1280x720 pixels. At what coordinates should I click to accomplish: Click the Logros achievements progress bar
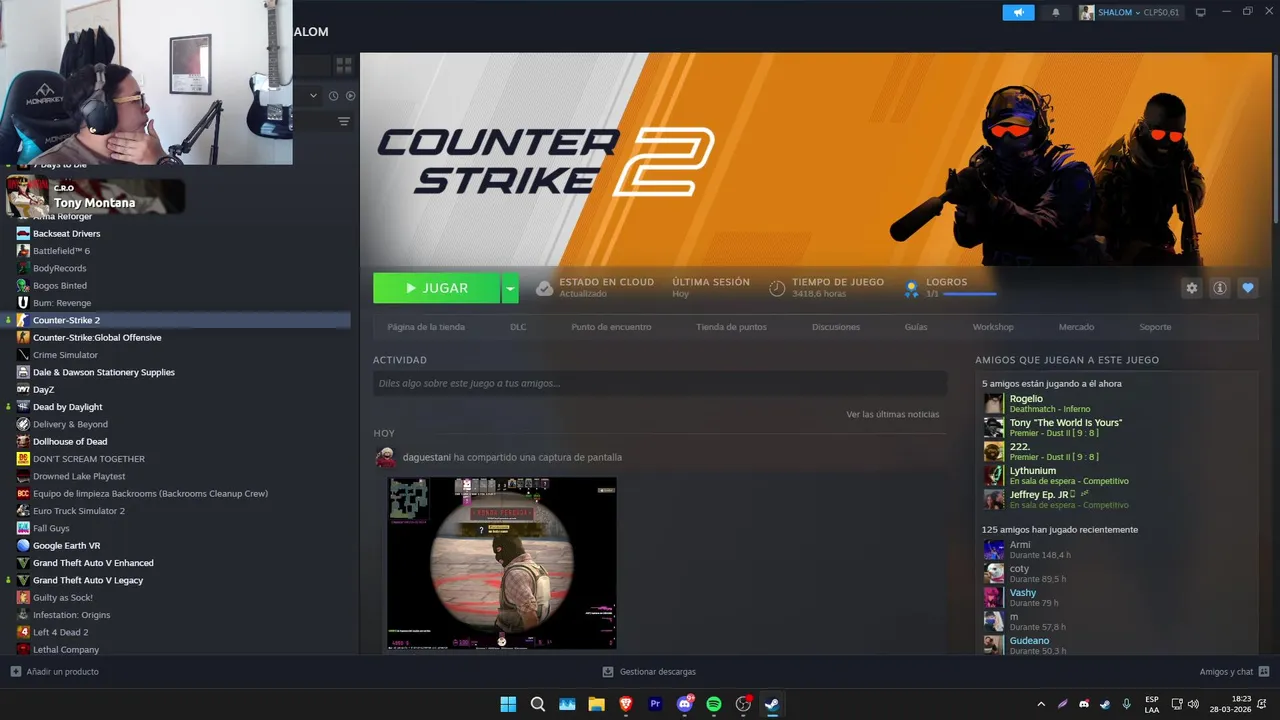[969, 294]
